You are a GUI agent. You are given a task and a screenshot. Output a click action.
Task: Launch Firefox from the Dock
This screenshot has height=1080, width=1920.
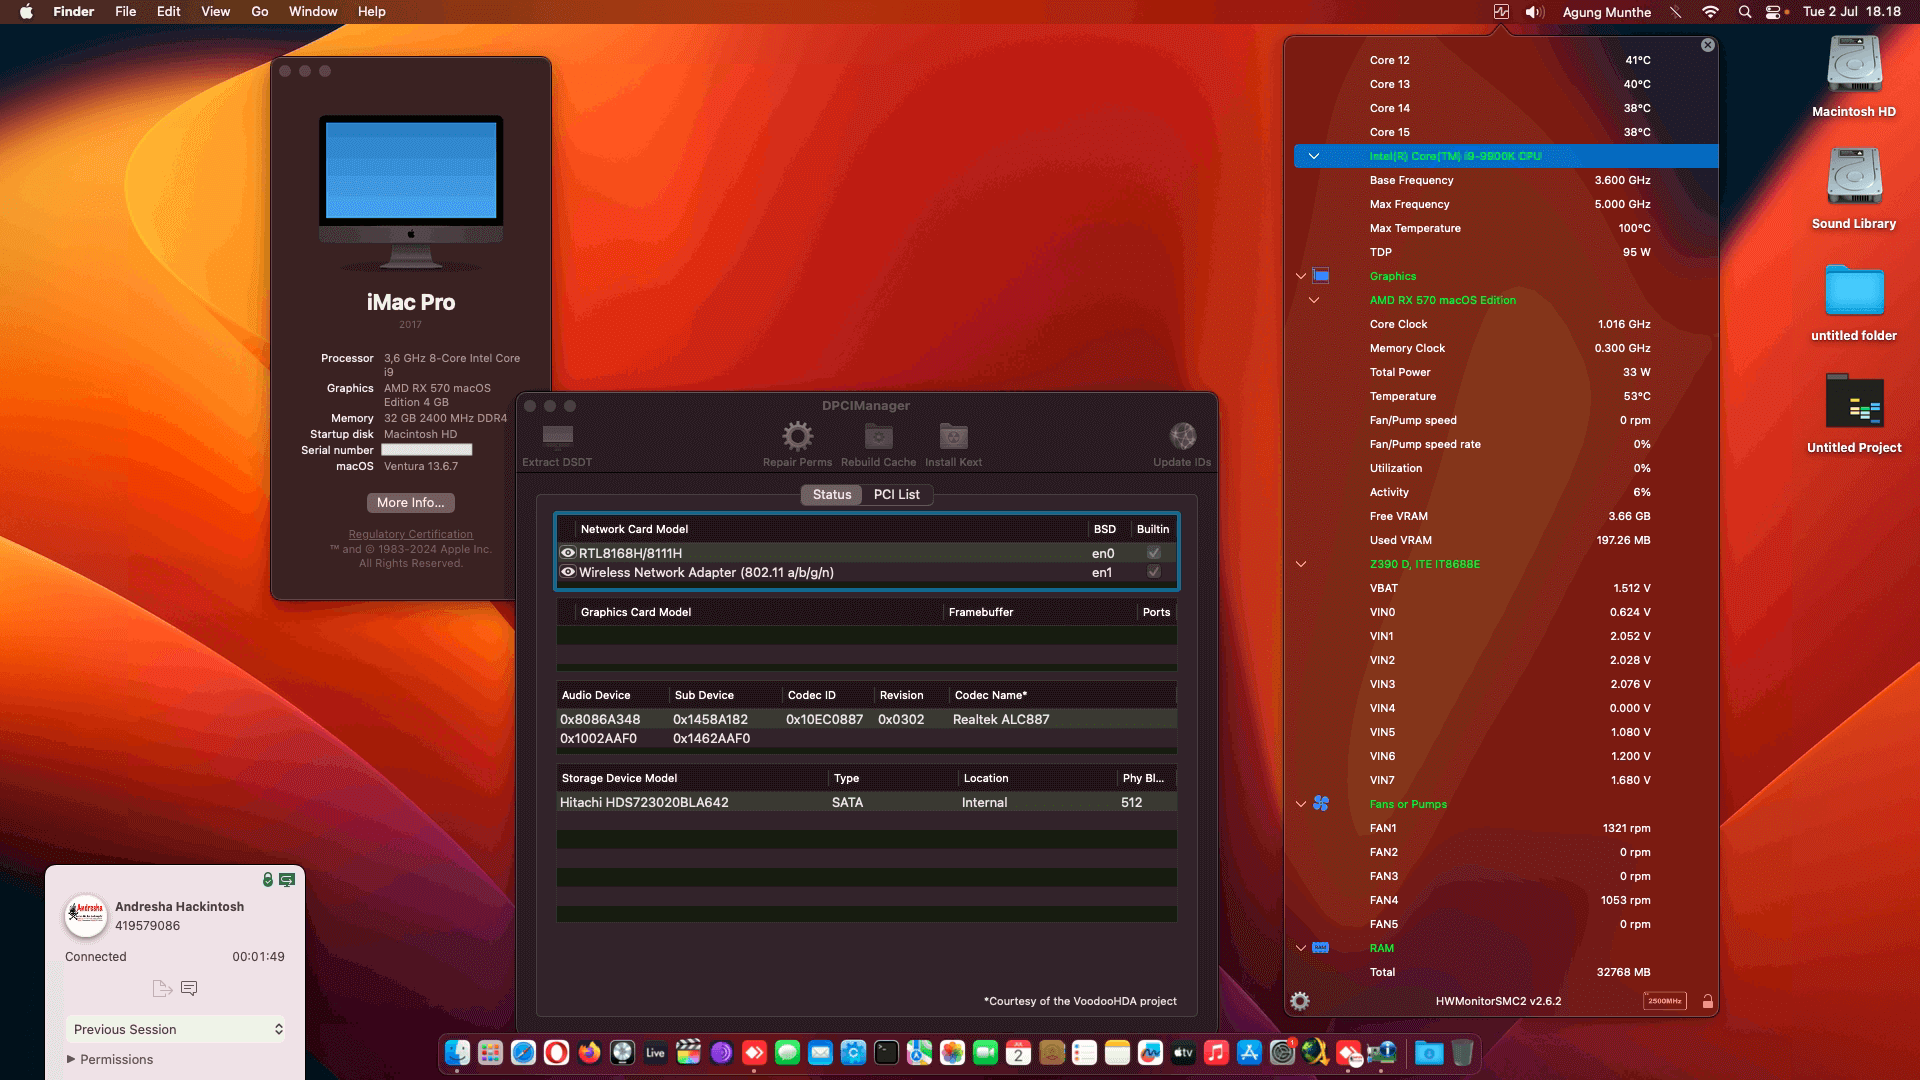589,1052
